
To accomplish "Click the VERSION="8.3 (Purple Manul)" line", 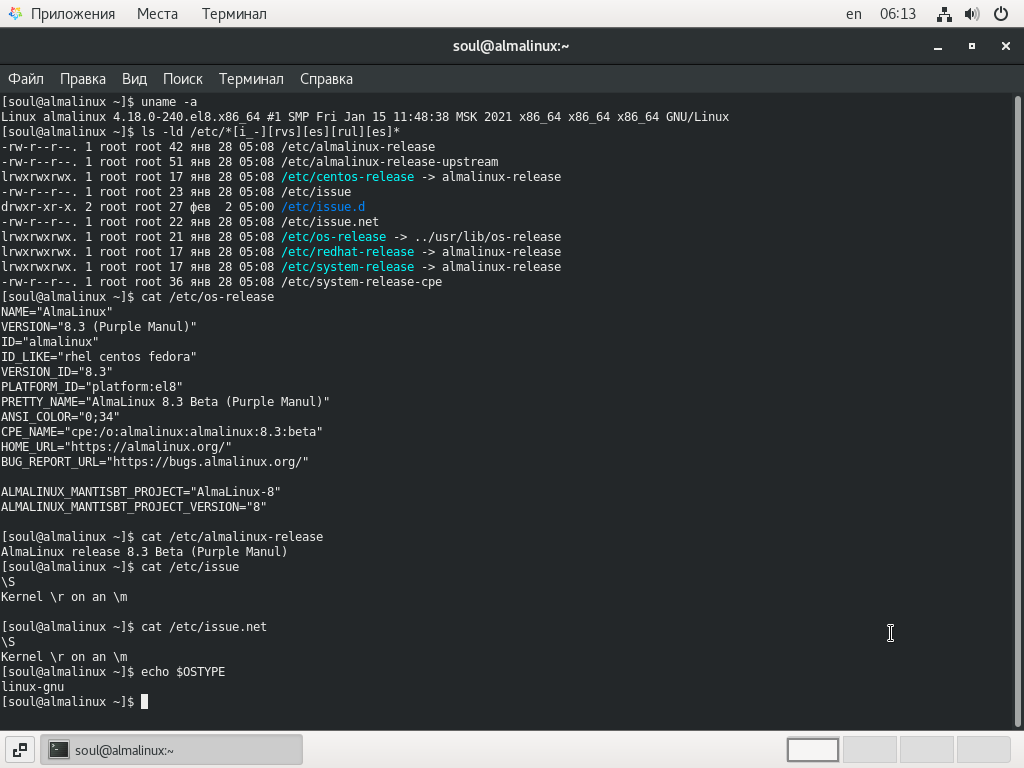I will point(99,327).
